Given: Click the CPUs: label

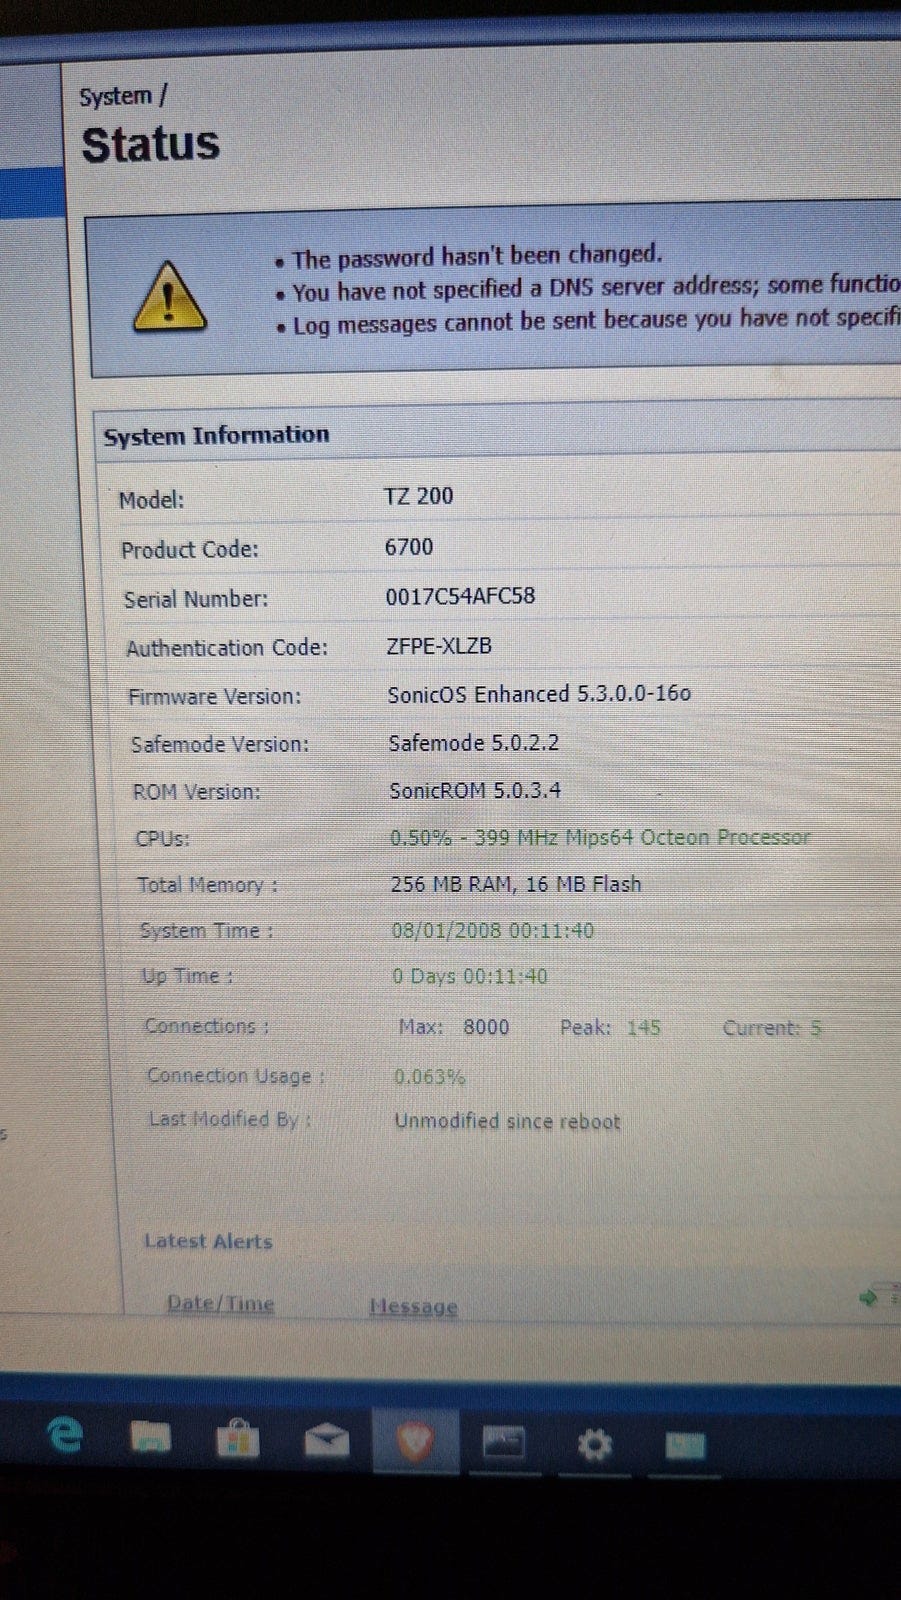Looking at the screenshot, I should tap(162, 839).
